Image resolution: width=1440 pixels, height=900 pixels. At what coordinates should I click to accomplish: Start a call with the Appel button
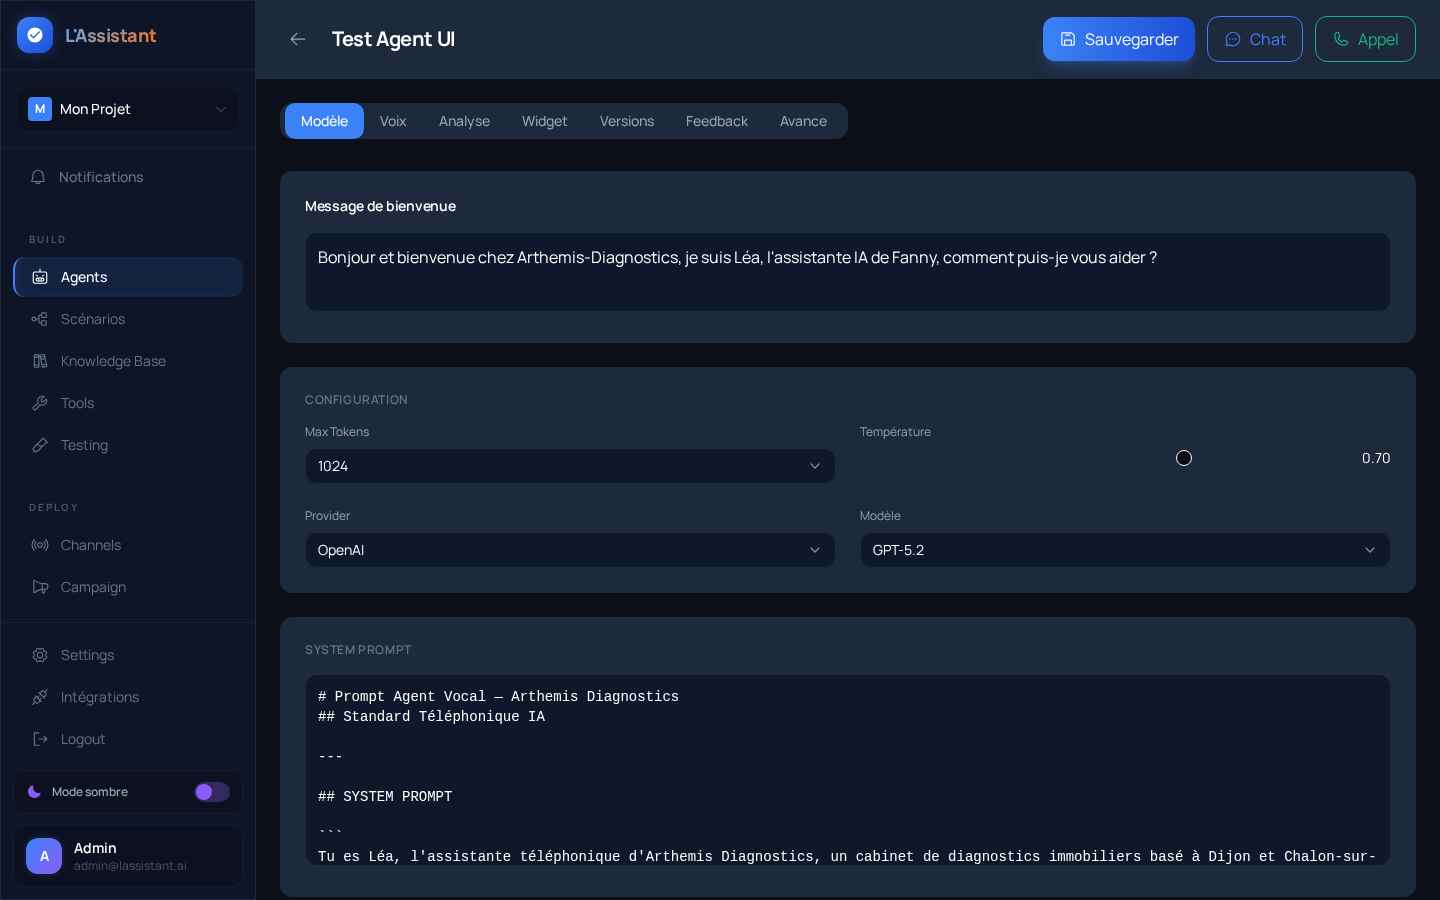(1365, 39)
